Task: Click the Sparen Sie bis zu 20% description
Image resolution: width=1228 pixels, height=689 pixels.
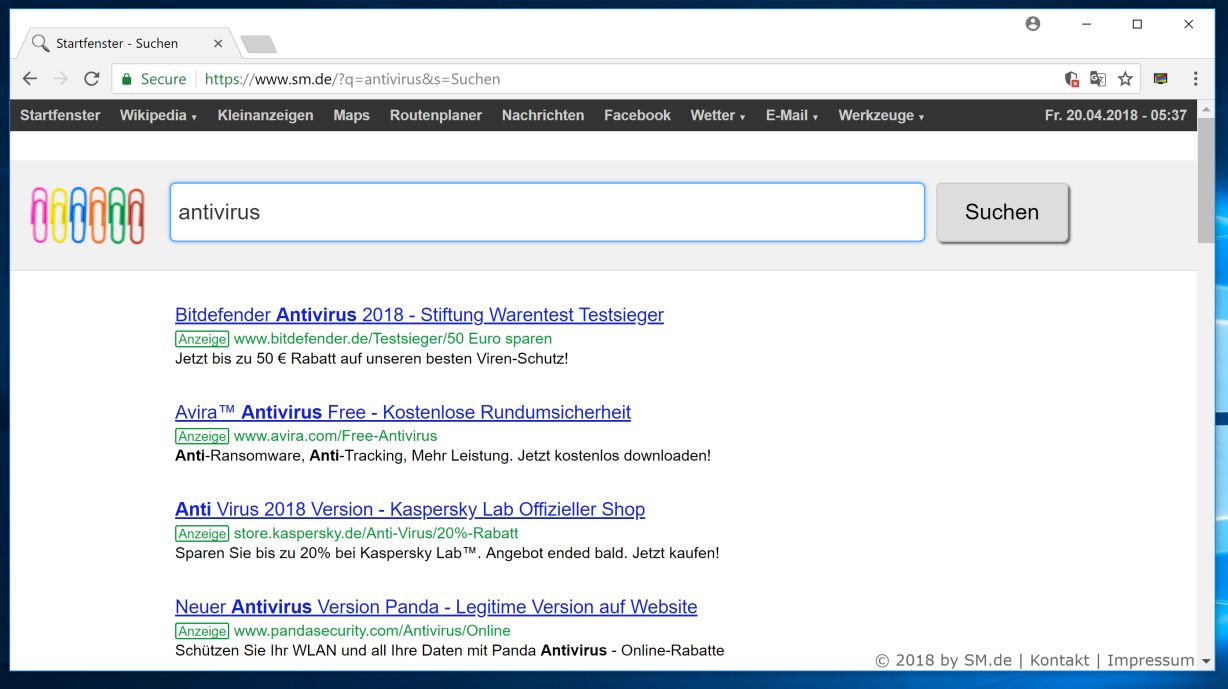Action: 447,552
